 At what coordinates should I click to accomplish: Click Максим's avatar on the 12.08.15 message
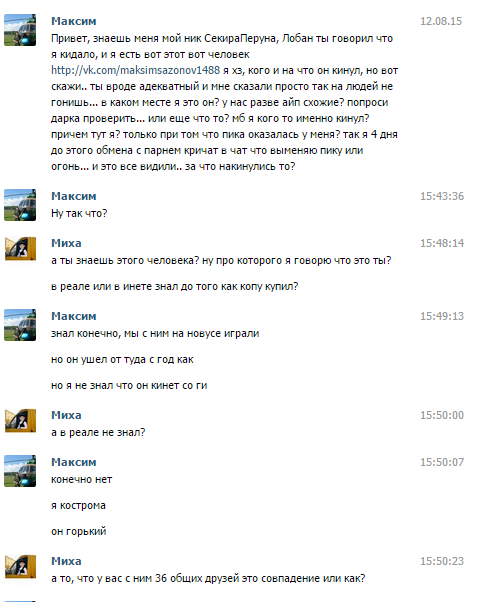coord(20,30)
